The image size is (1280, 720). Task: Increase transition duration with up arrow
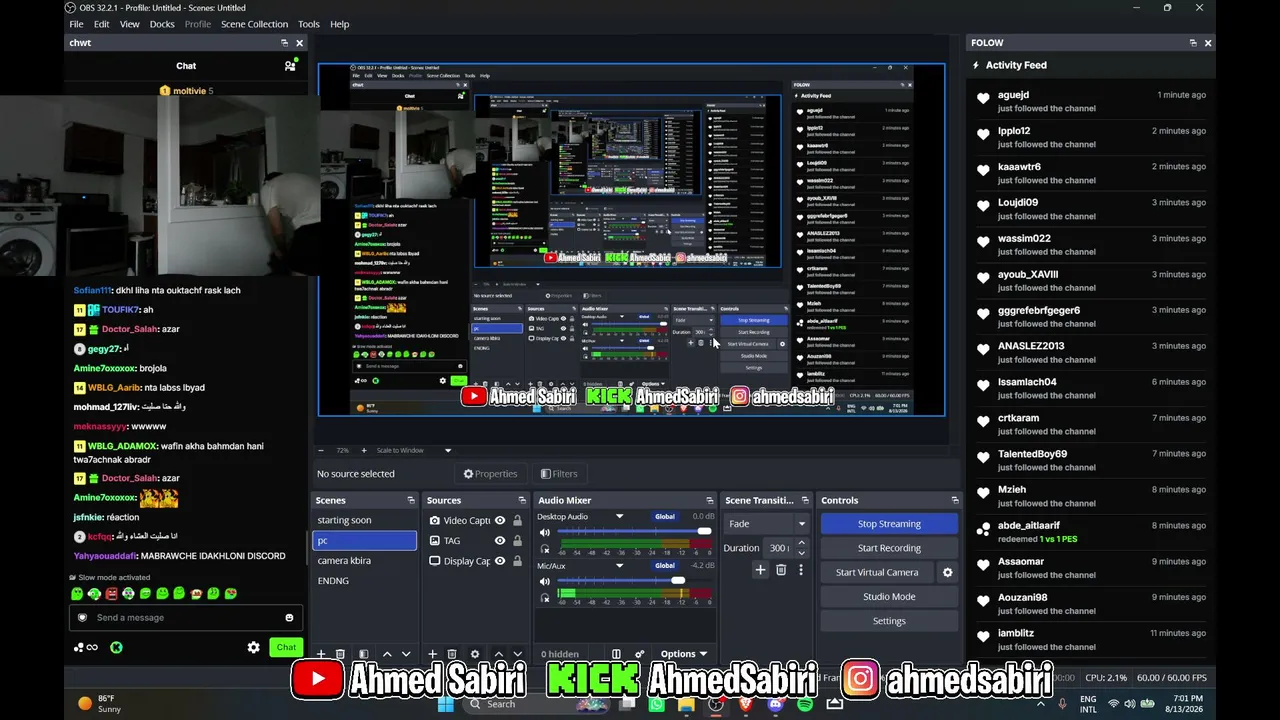point(801,543)
